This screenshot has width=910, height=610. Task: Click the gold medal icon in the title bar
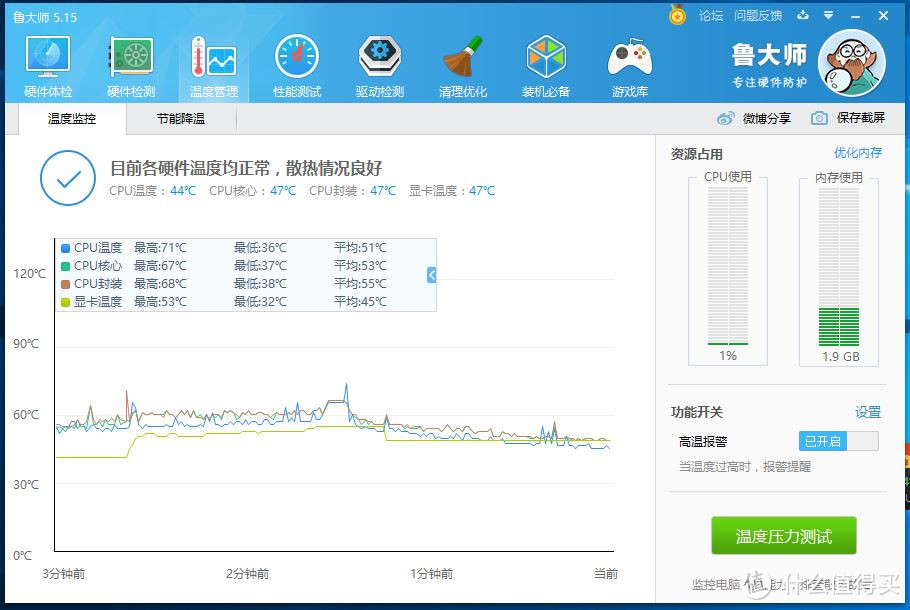[x=677, y=15]
